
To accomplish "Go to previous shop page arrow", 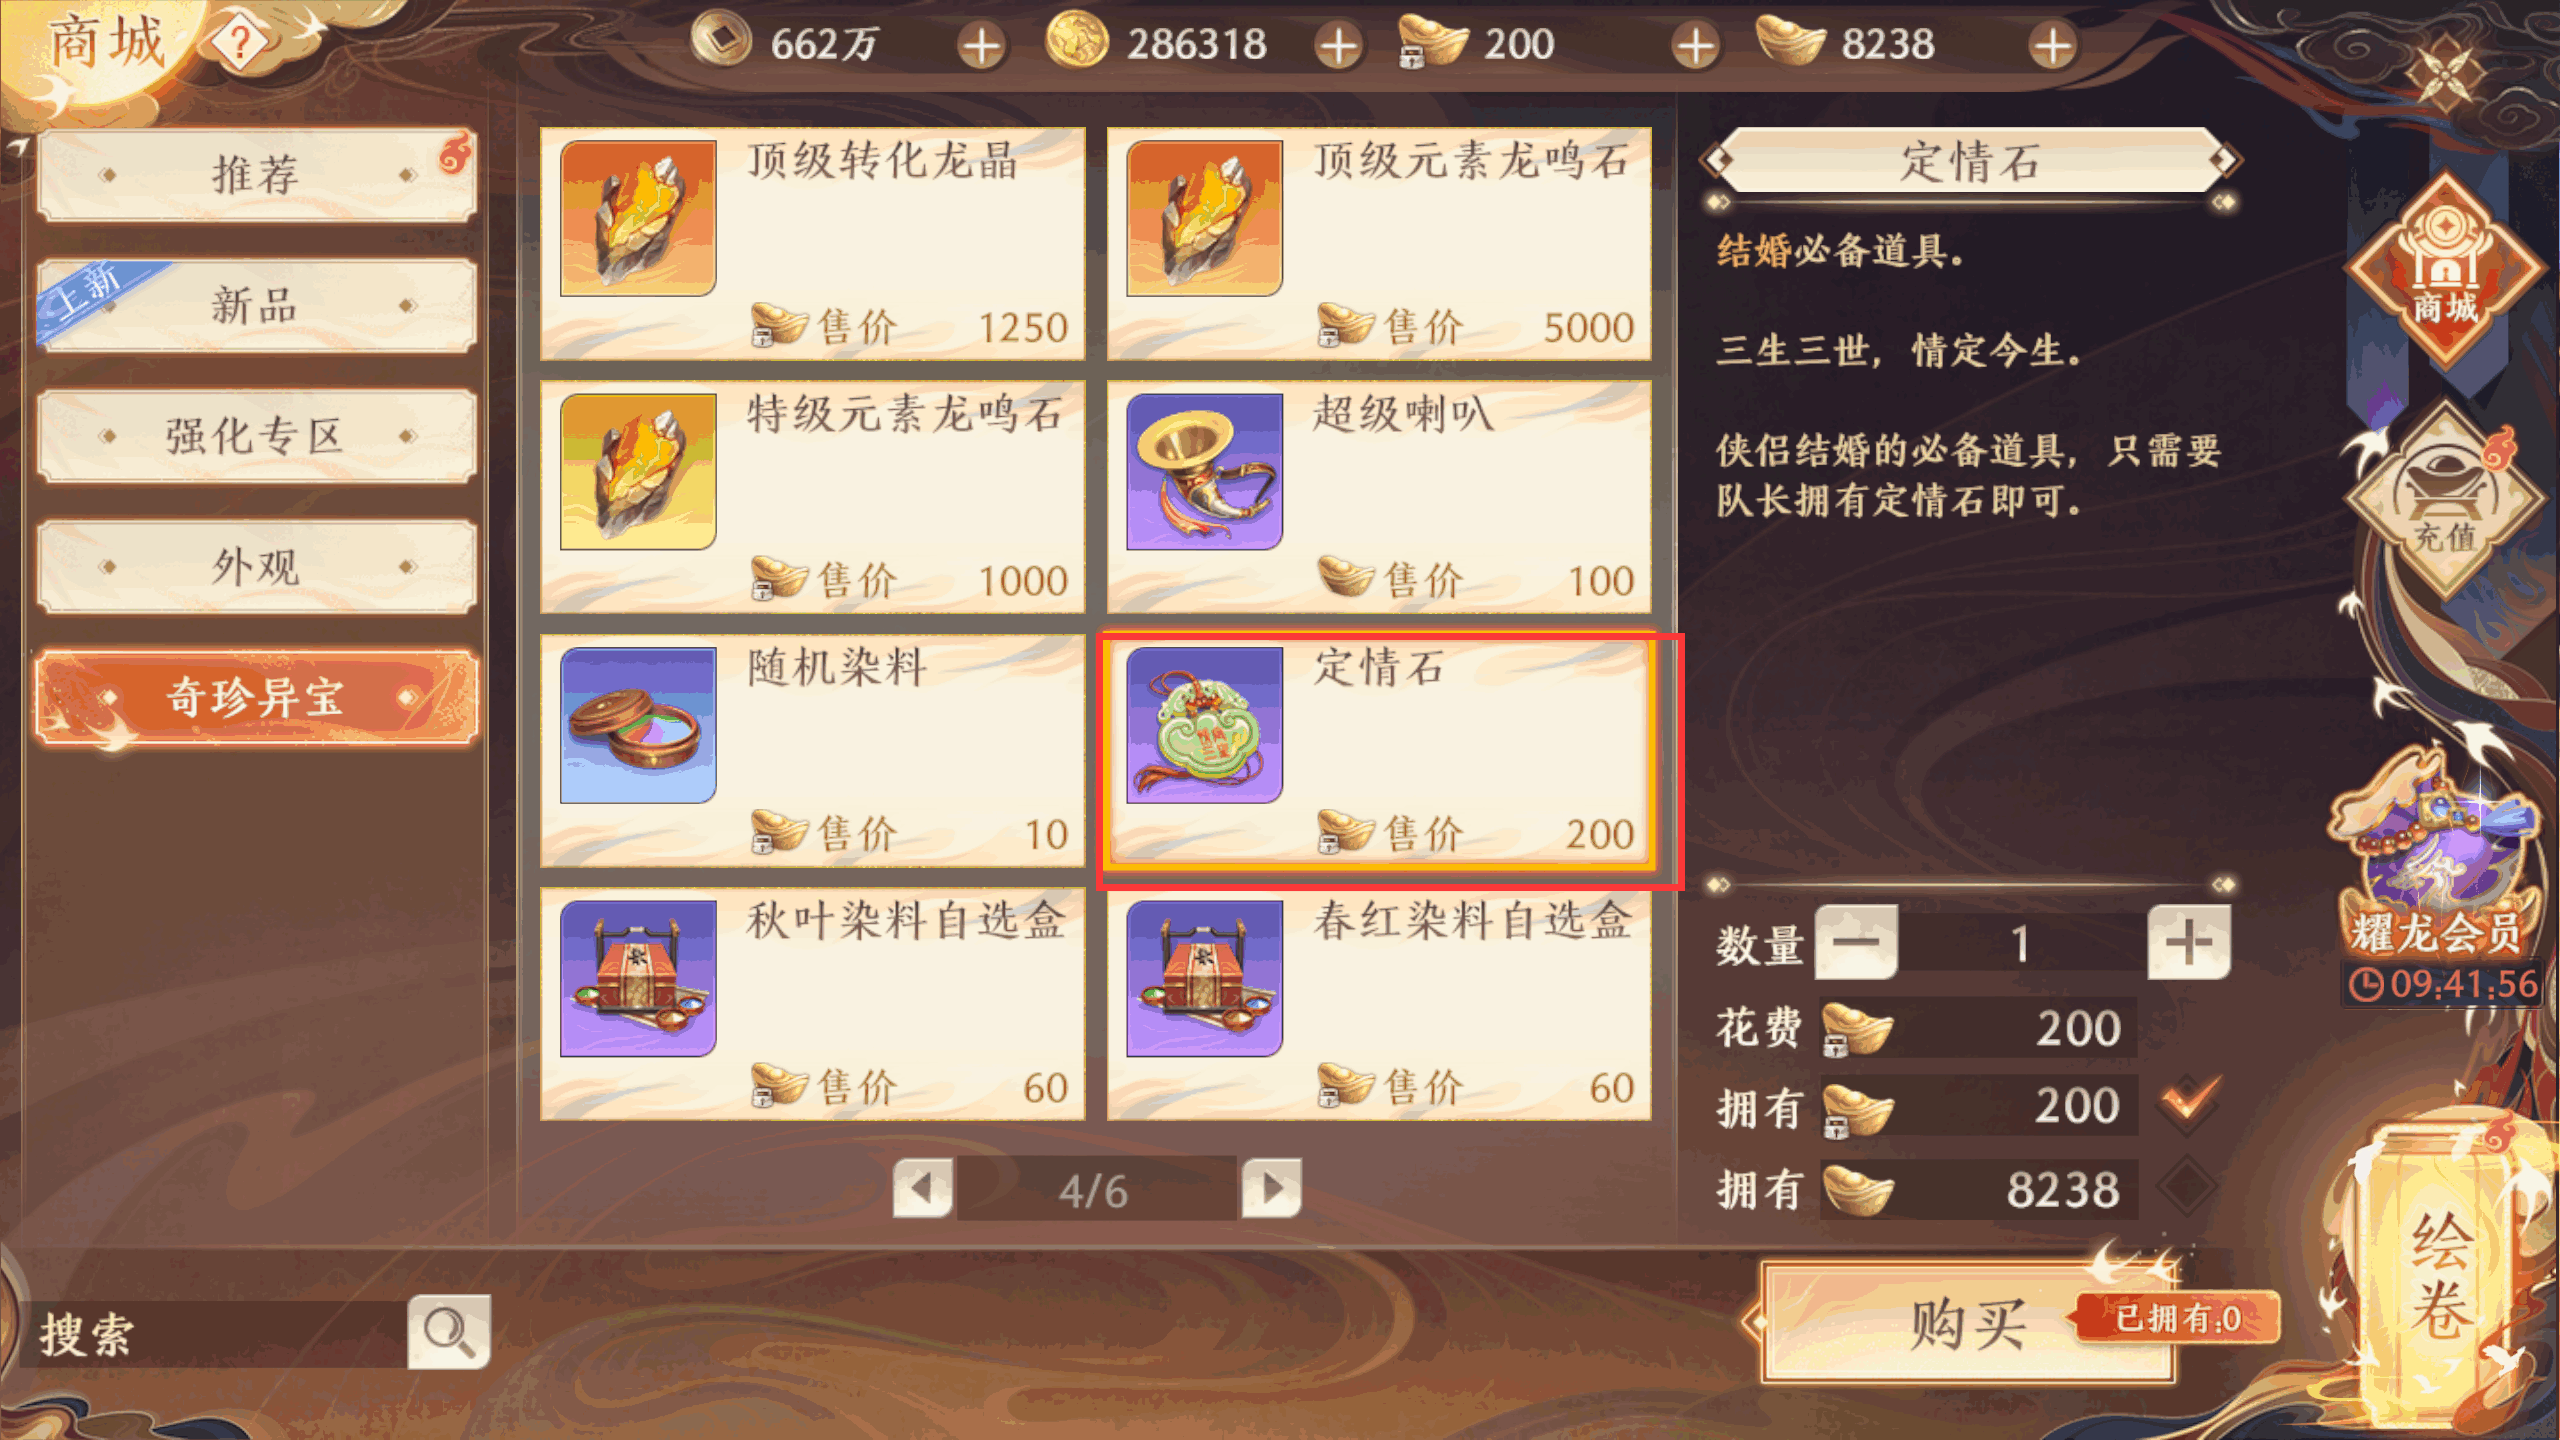I will [x=922, y=1188].
